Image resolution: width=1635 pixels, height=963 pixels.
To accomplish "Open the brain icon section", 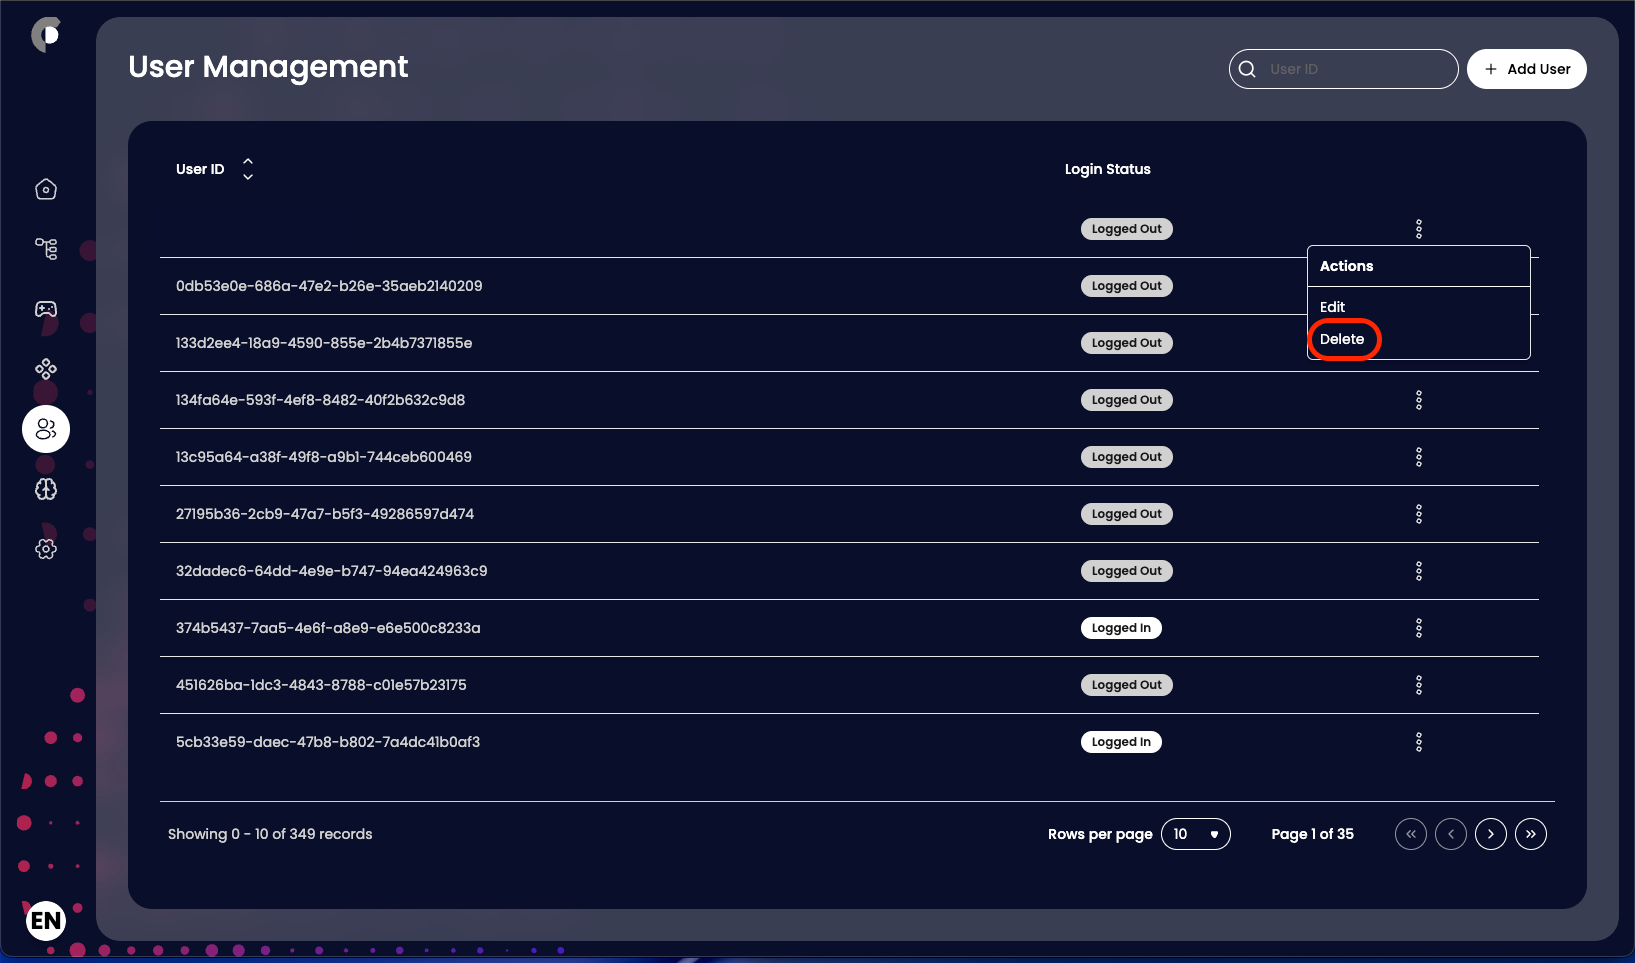I will pyautogui.click(x=45, y=490).
